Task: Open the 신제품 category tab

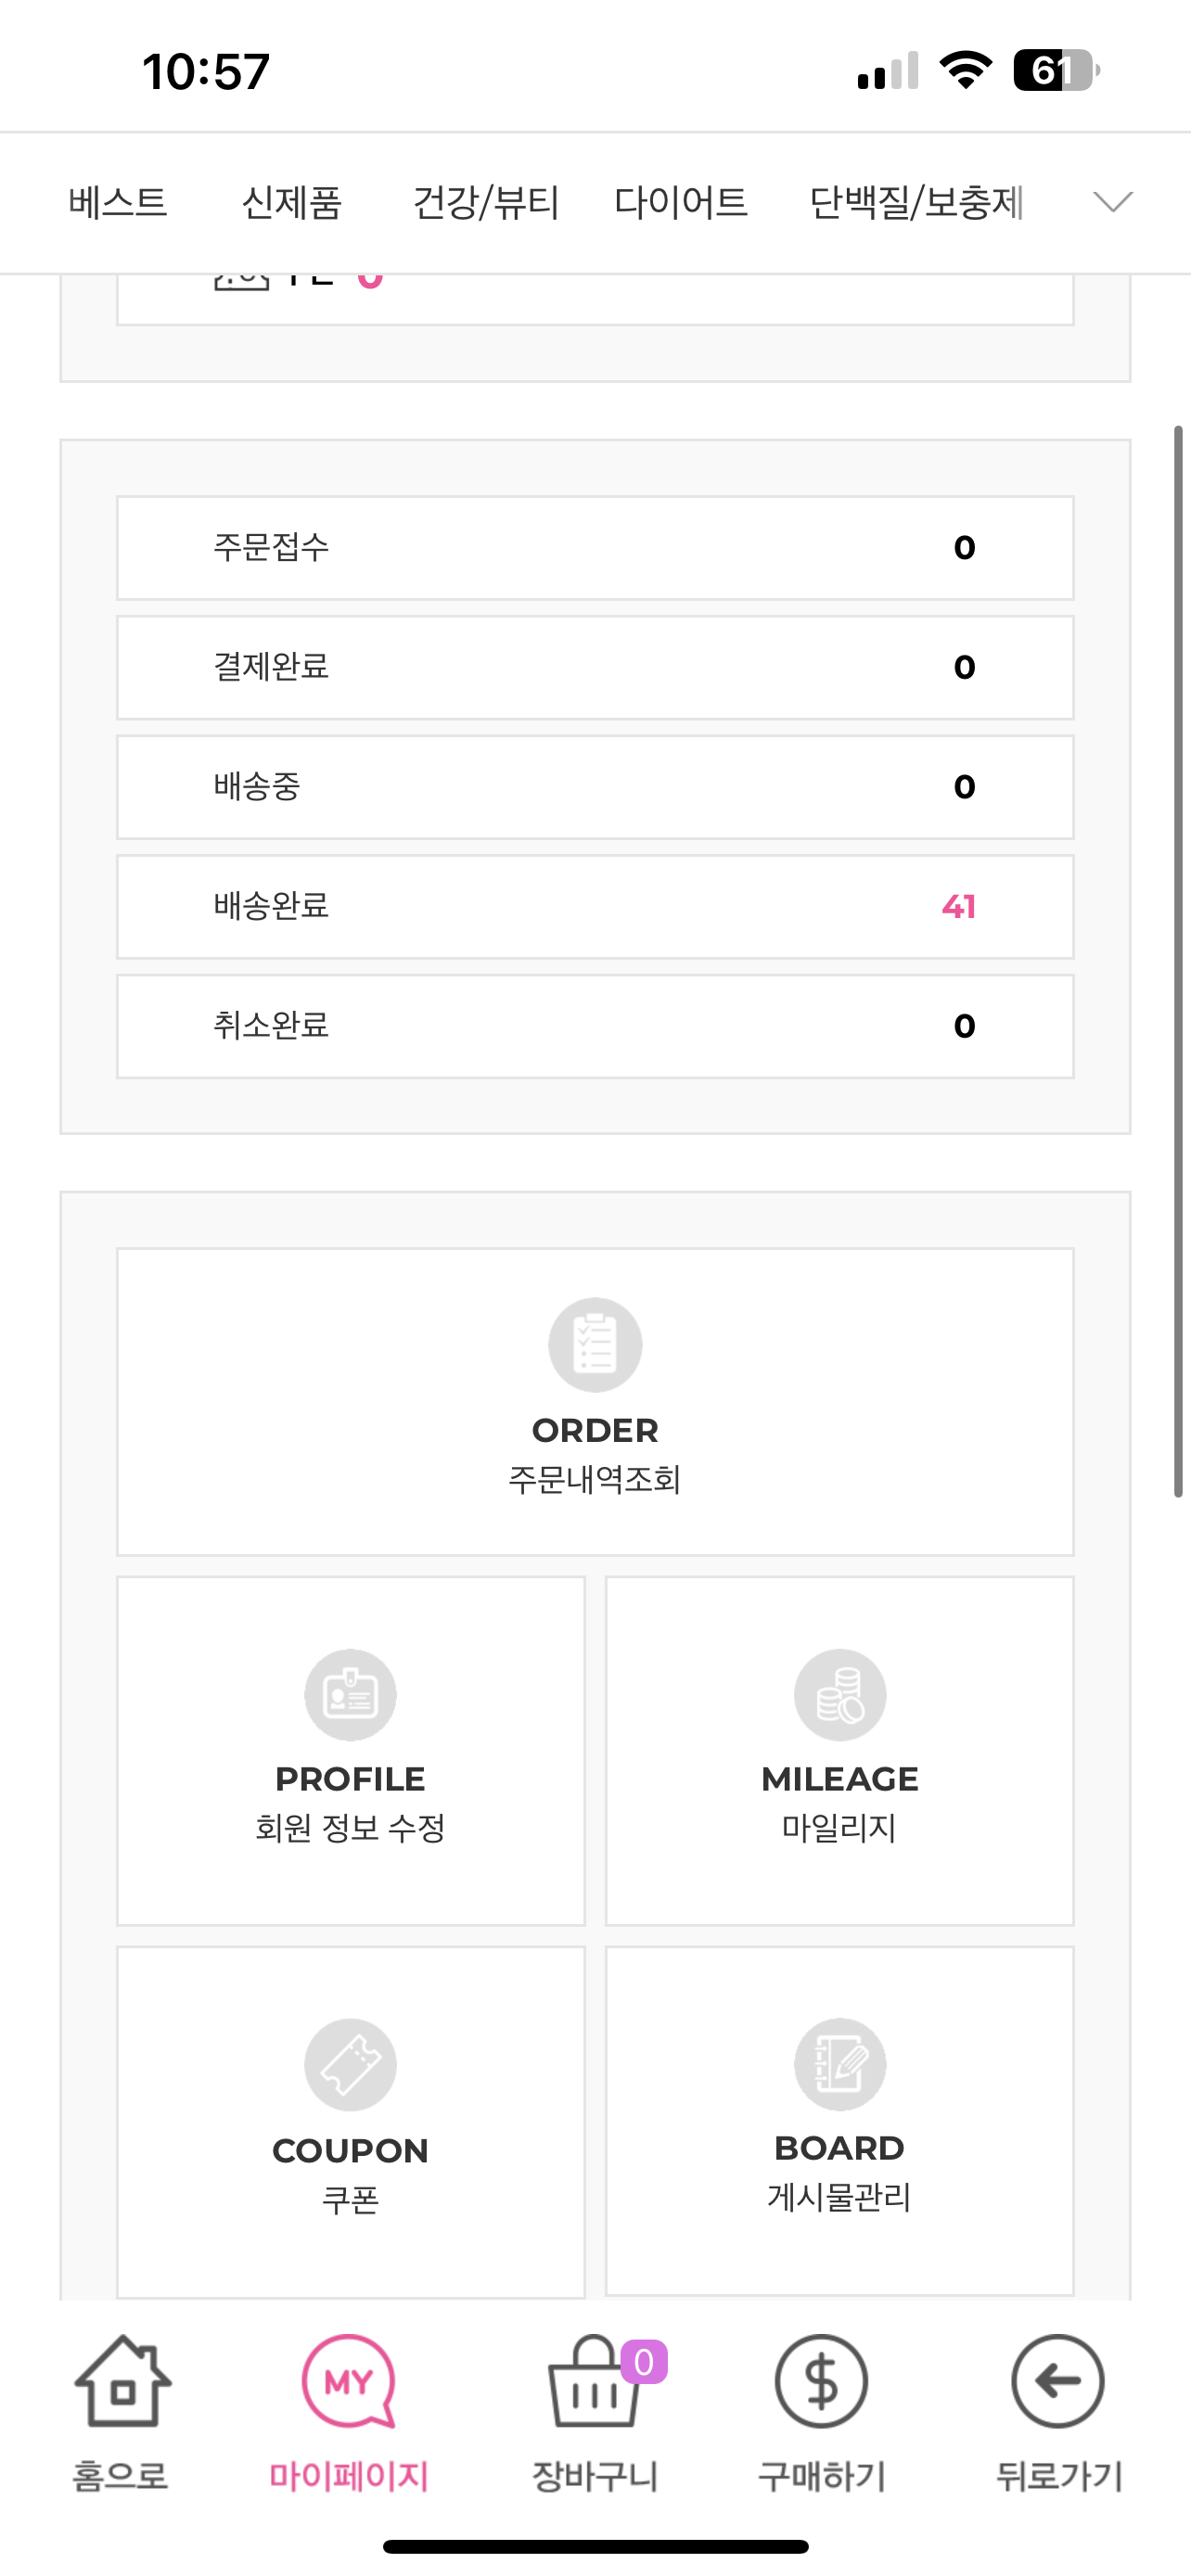Action: click(292, 202)
